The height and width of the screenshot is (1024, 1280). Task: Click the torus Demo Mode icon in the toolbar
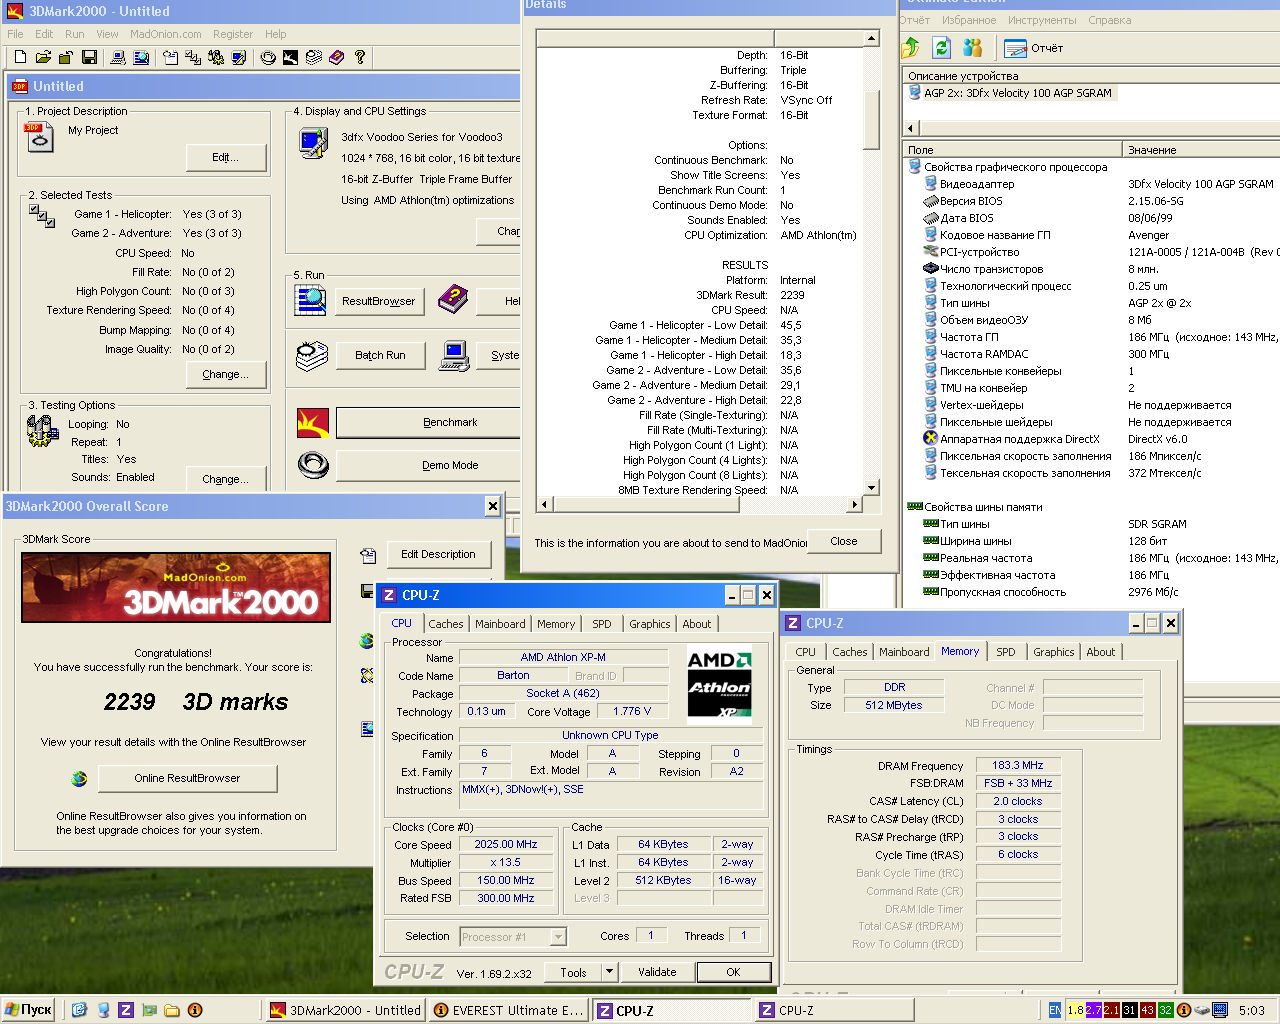coord(268,57)
